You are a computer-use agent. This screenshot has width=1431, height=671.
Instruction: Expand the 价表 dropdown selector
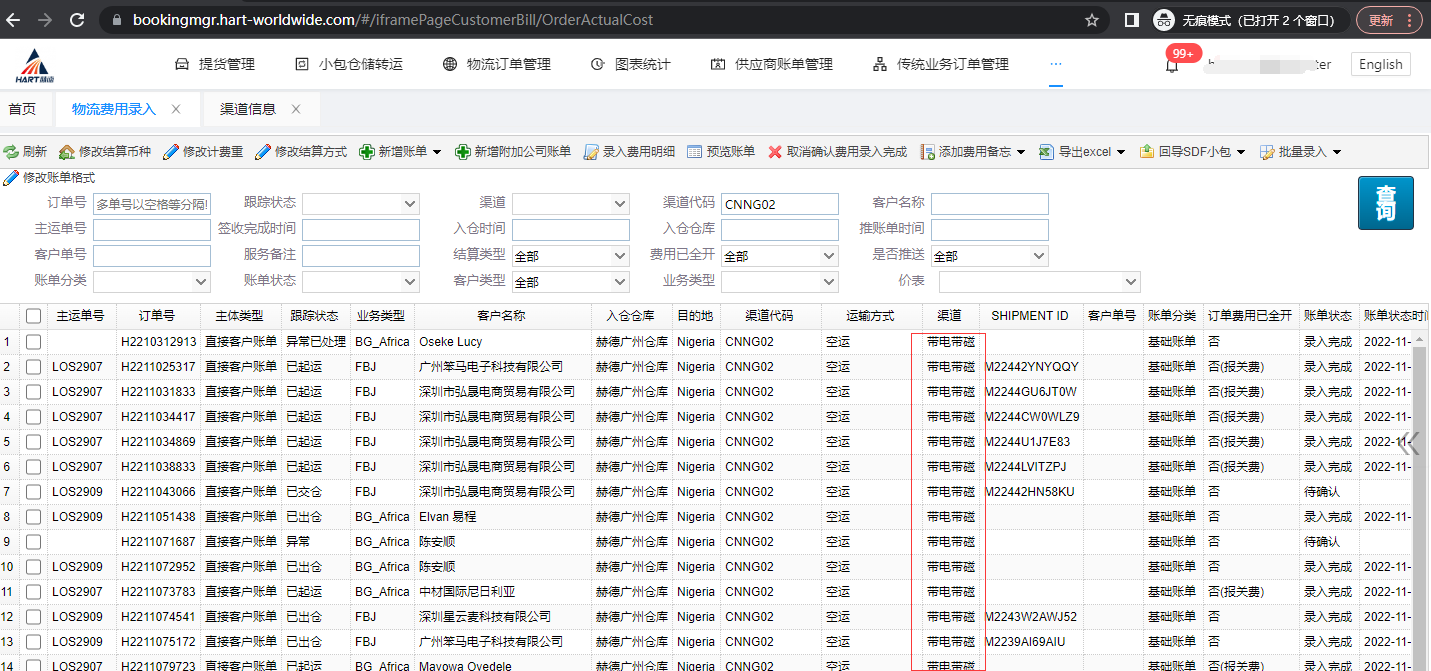click(x=1130, y=282)
